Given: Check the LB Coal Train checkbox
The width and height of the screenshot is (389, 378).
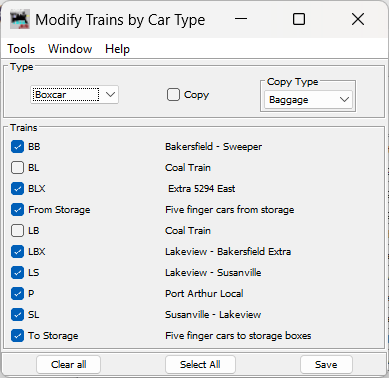Looking at the screenshot, I should [17, 231].
